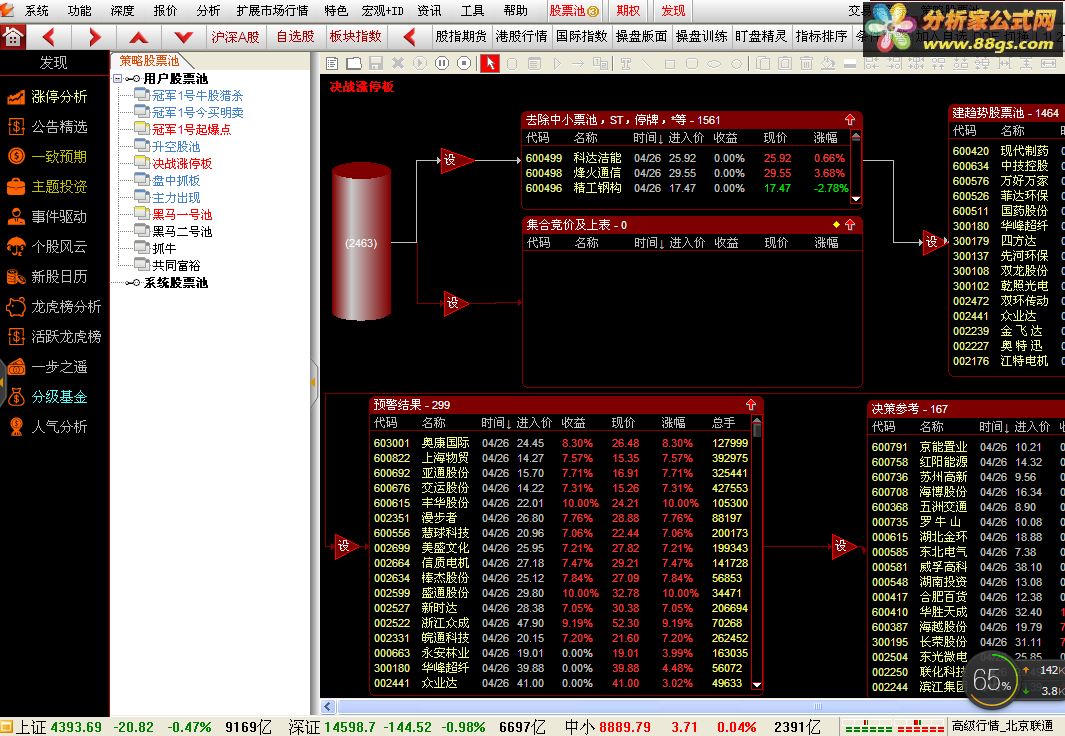Click the delete X icon in editor toolbar

[398, 63]
